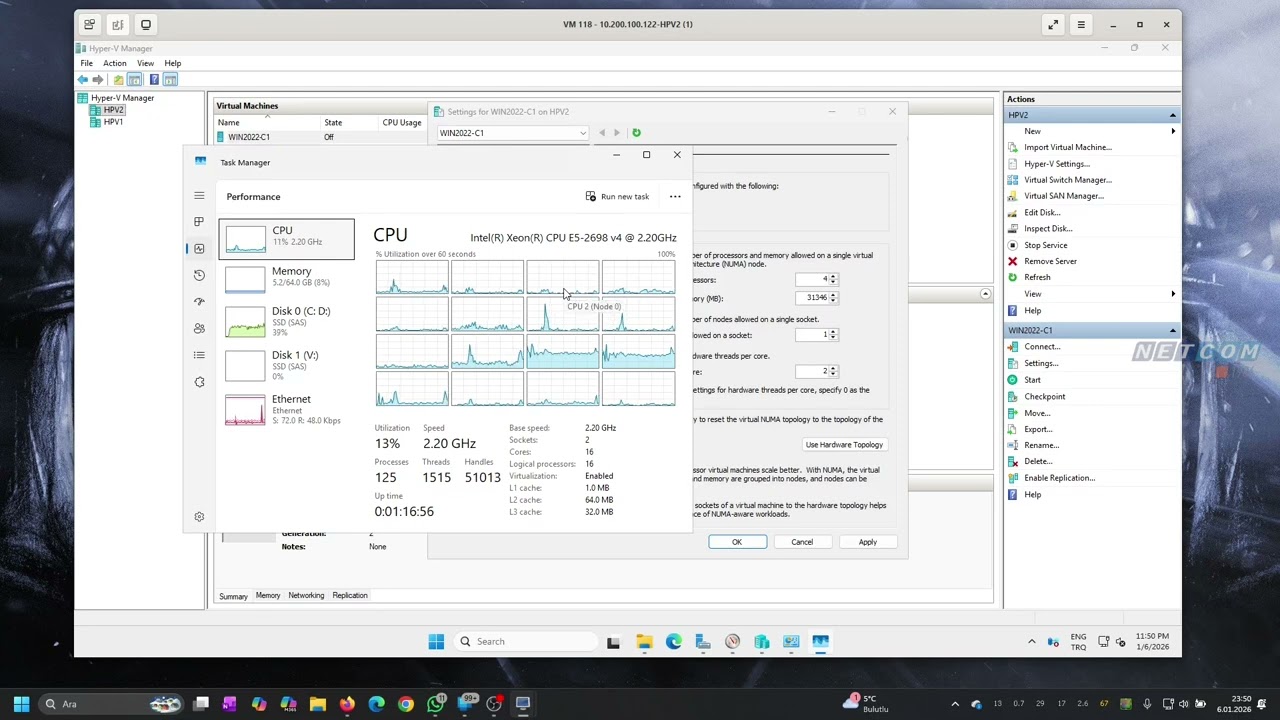Click chevron expander beside Settings window
The width and height of the screenshot is (1280, 720).
coord(985,294)
